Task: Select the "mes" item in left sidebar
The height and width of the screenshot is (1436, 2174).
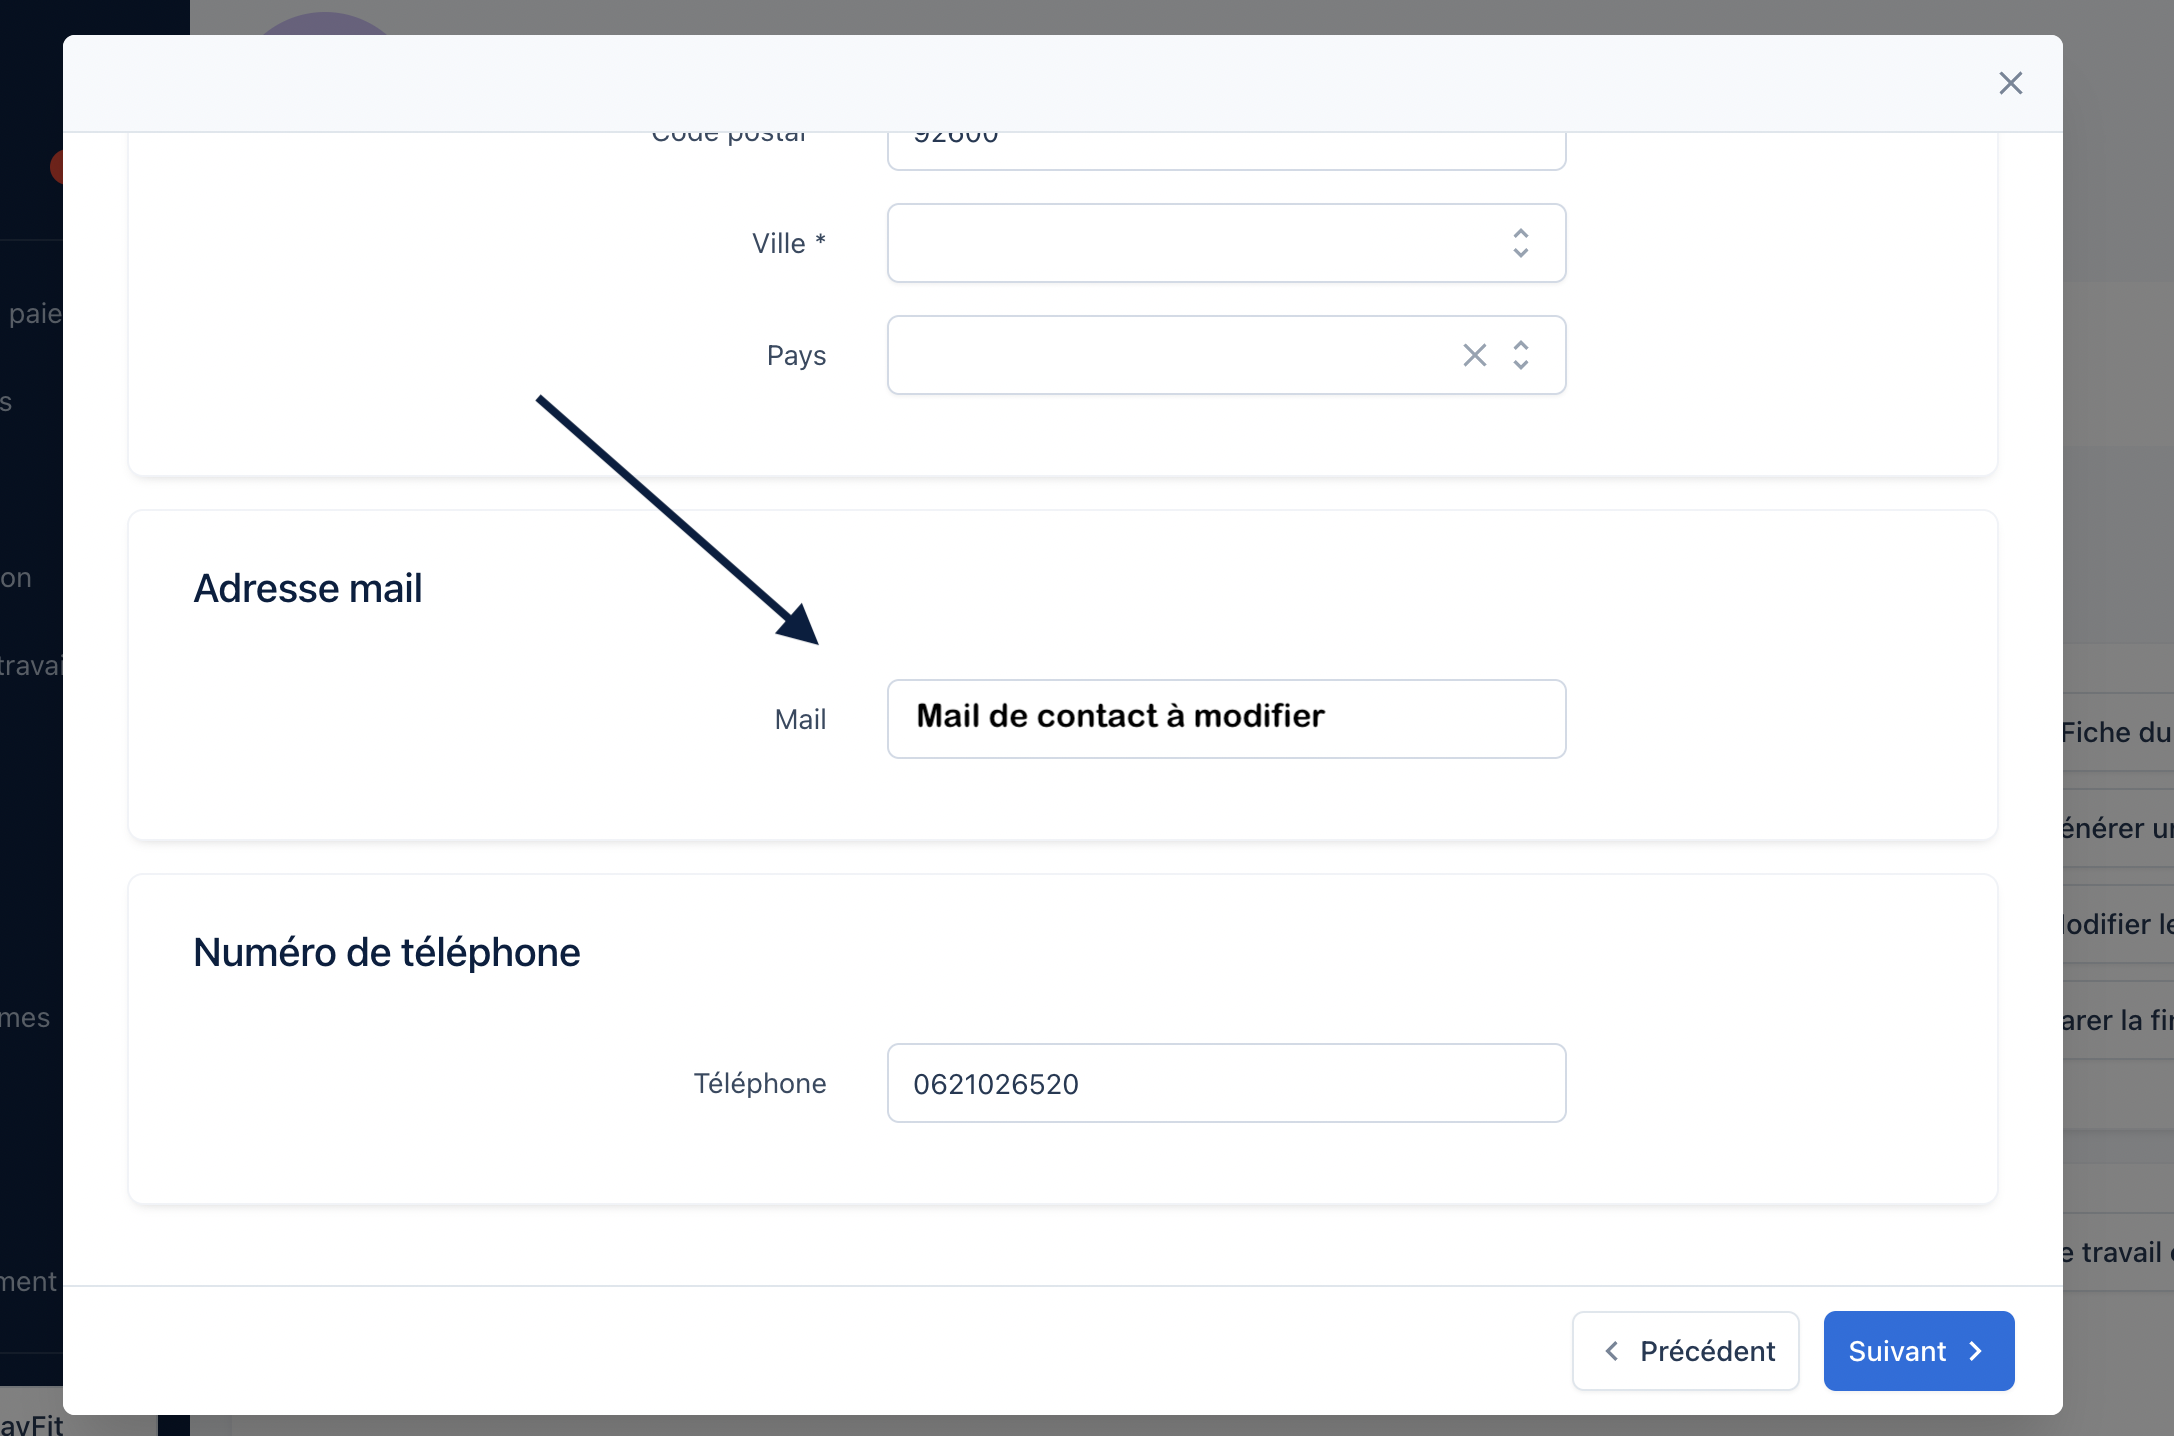Action: pyautogui.click(x=25, y=1018)
